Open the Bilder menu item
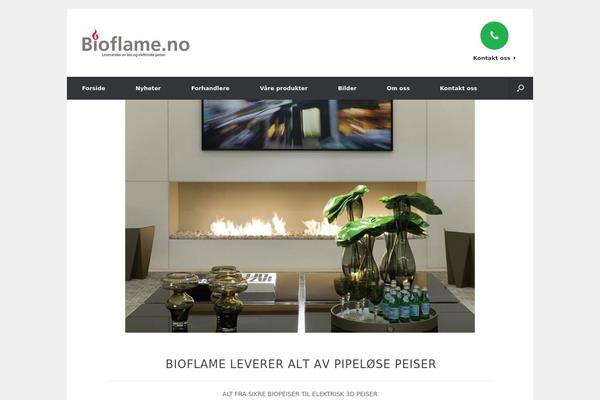The image size is (600, 400). click(347, 88)
